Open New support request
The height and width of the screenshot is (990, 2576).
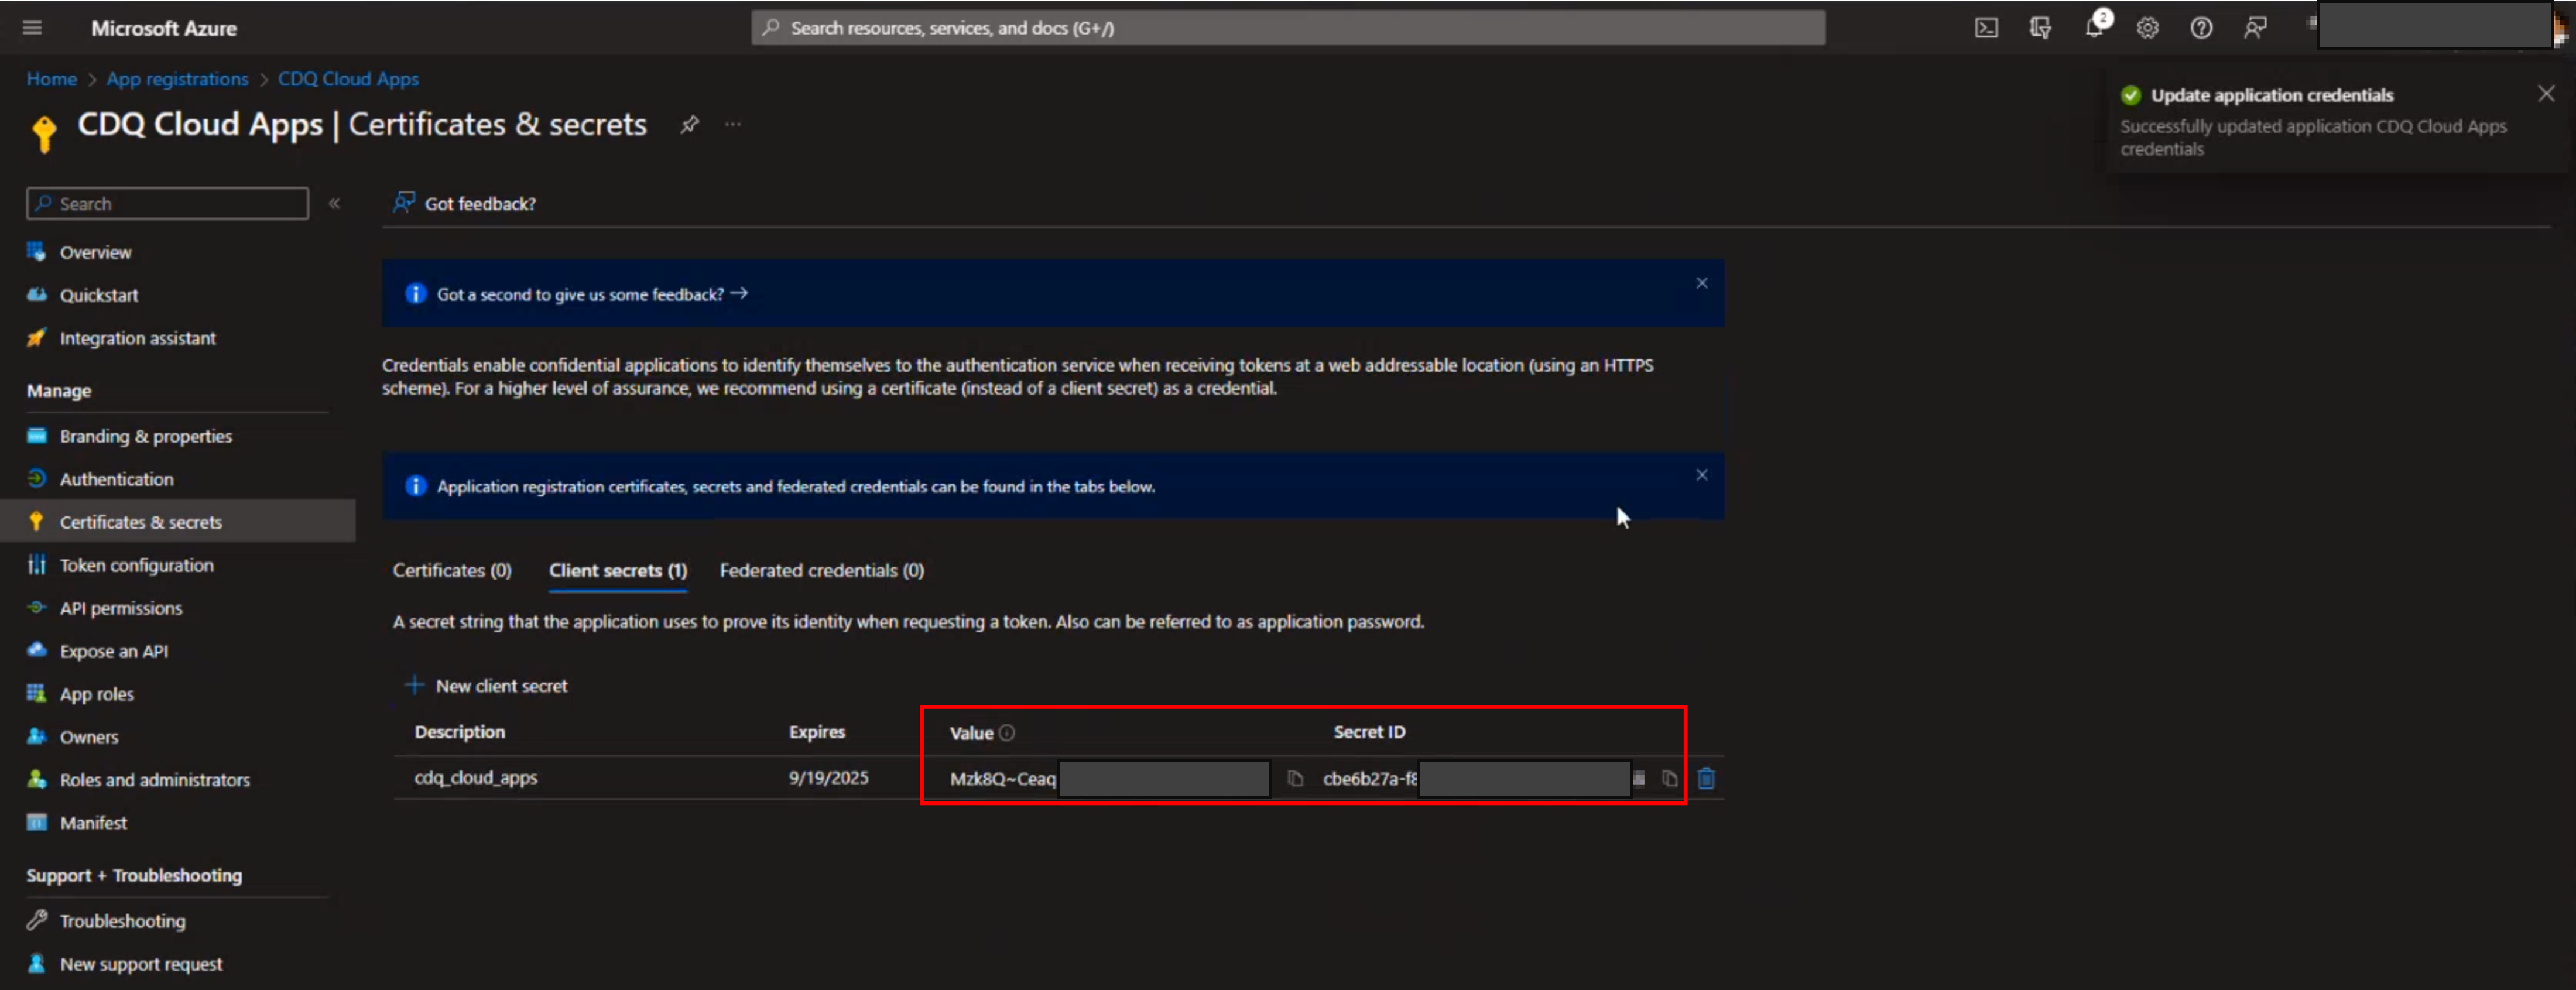coord(141,964)
